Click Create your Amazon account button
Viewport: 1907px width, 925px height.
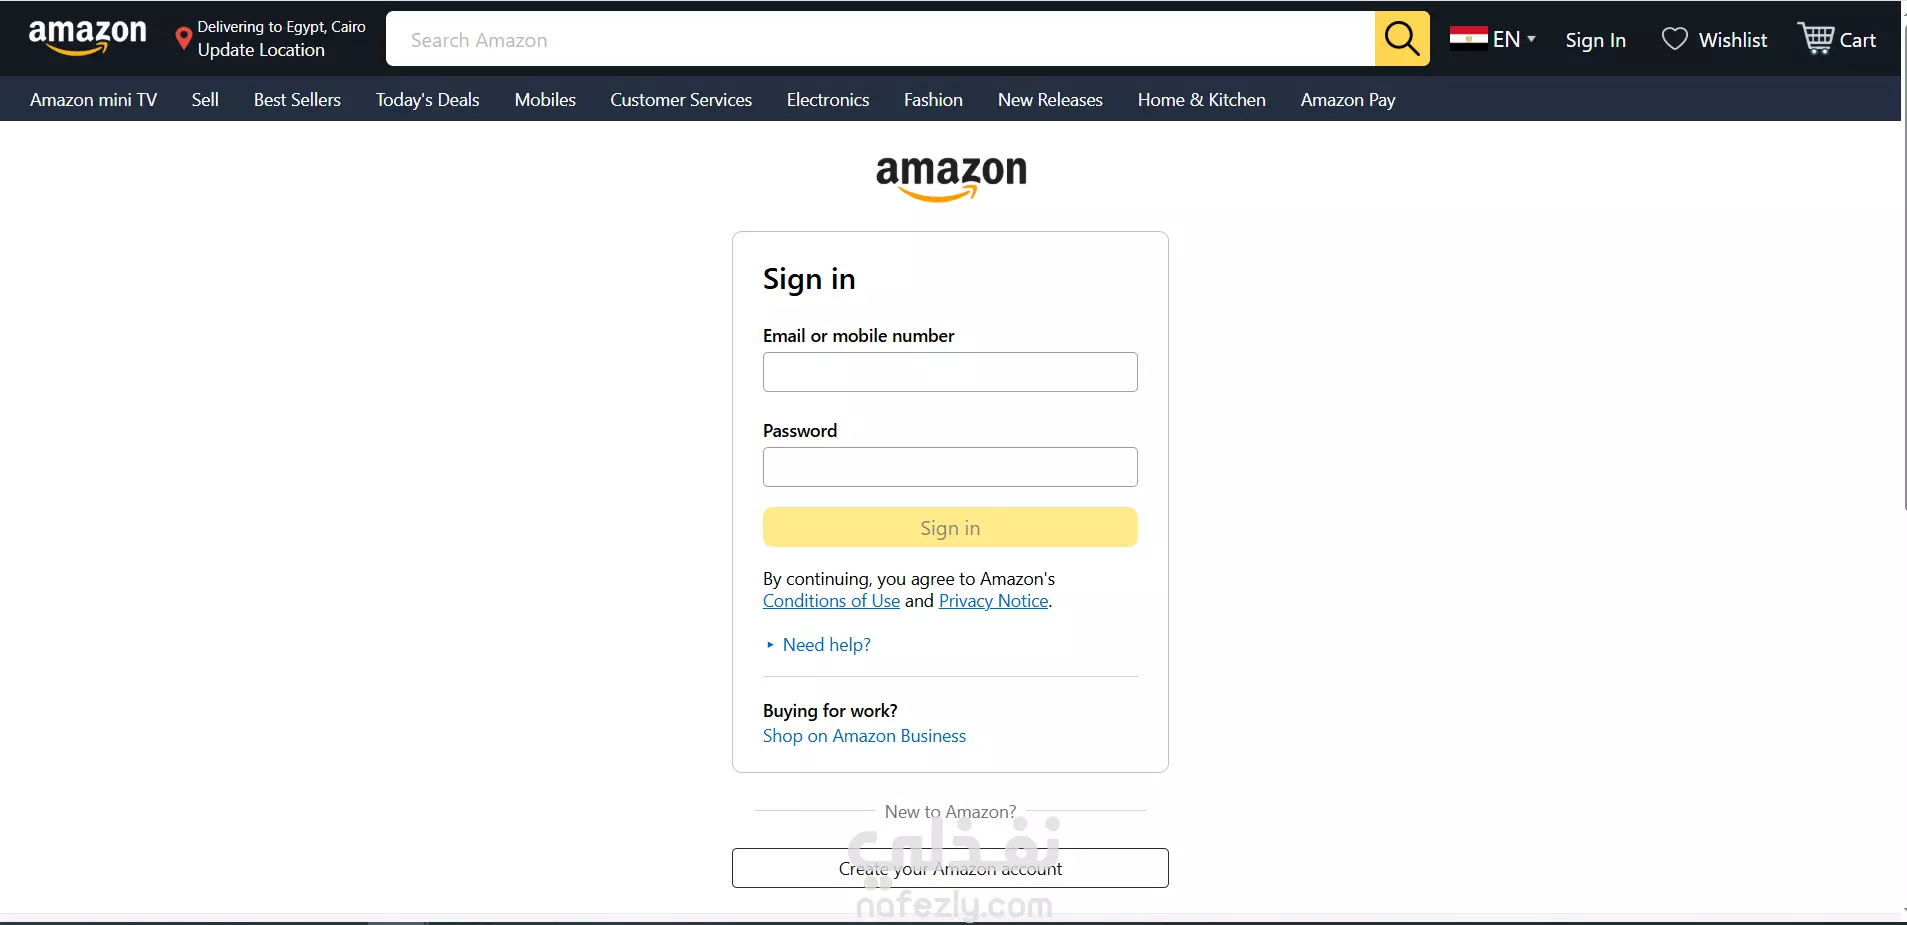[x=950, y=868]
